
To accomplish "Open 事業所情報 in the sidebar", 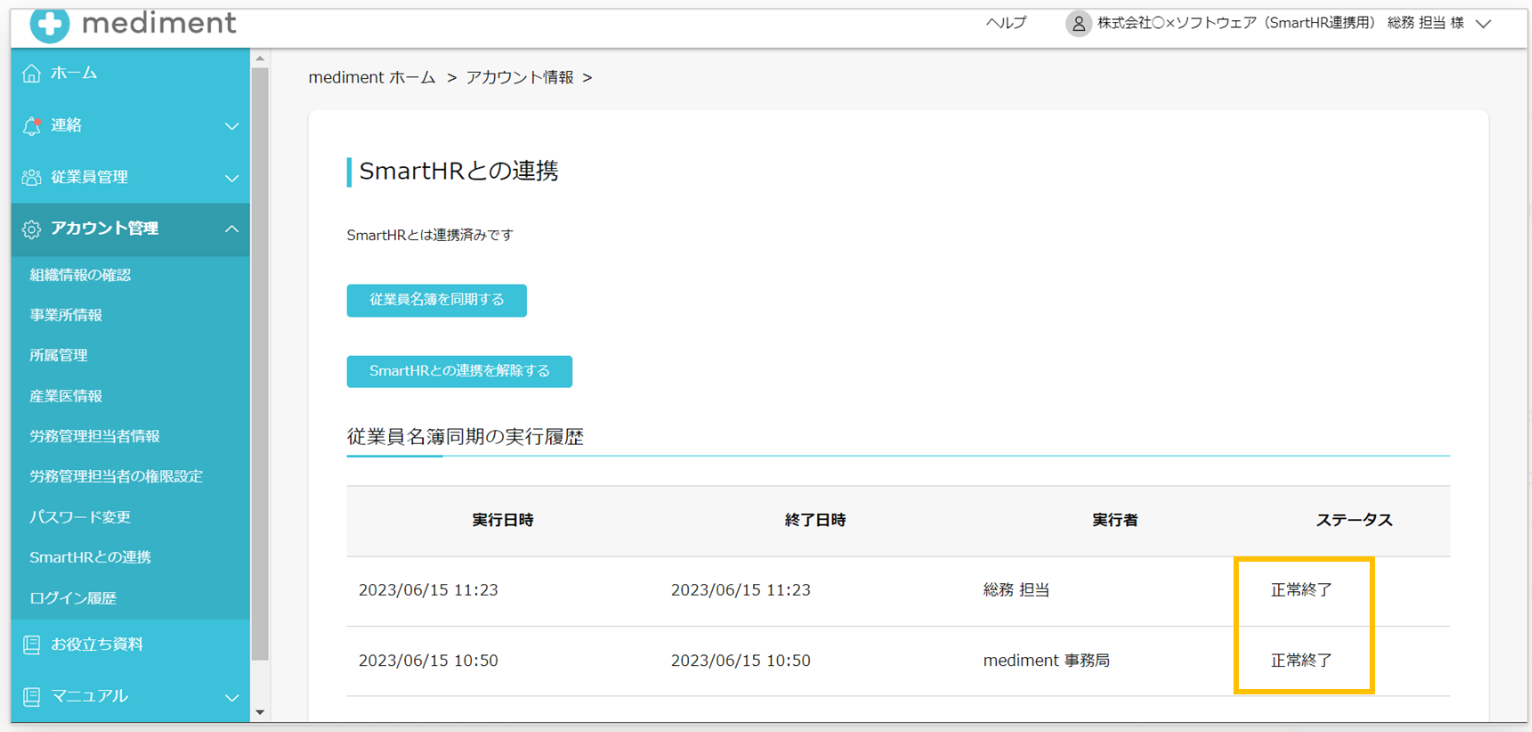I will 66,315.
